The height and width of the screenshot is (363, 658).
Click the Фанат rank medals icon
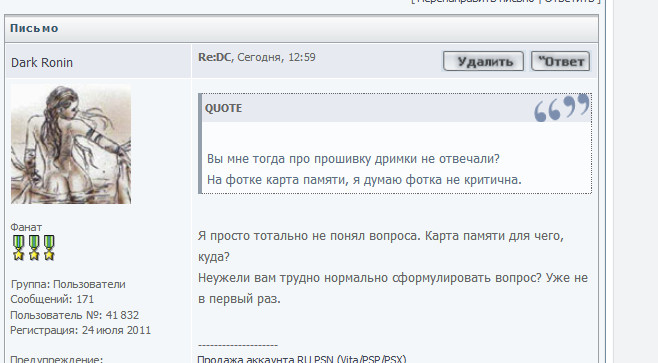click(x=34, y=248)
